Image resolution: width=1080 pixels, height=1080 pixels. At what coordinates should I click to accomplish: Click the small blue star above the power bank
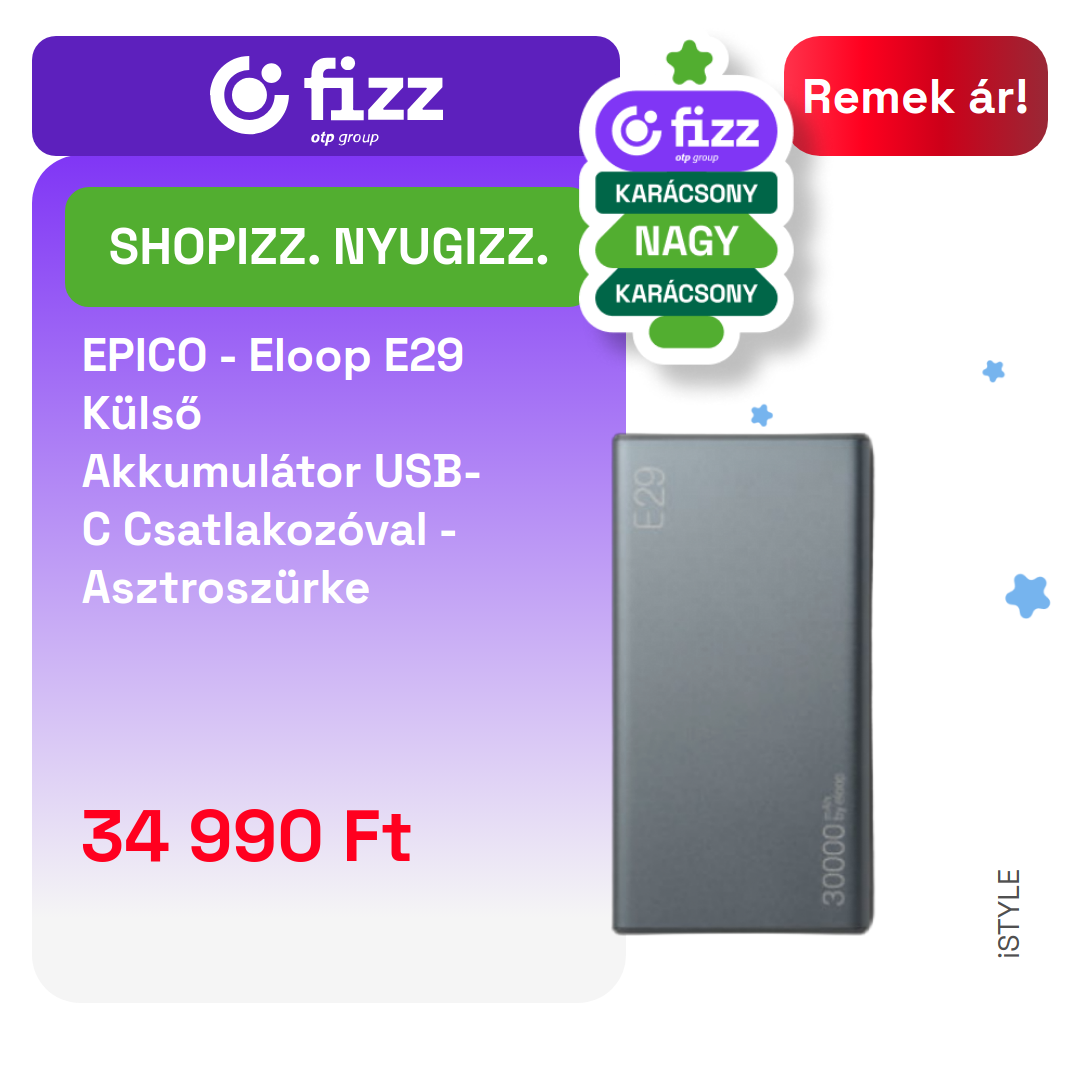[x=761, y=415]
